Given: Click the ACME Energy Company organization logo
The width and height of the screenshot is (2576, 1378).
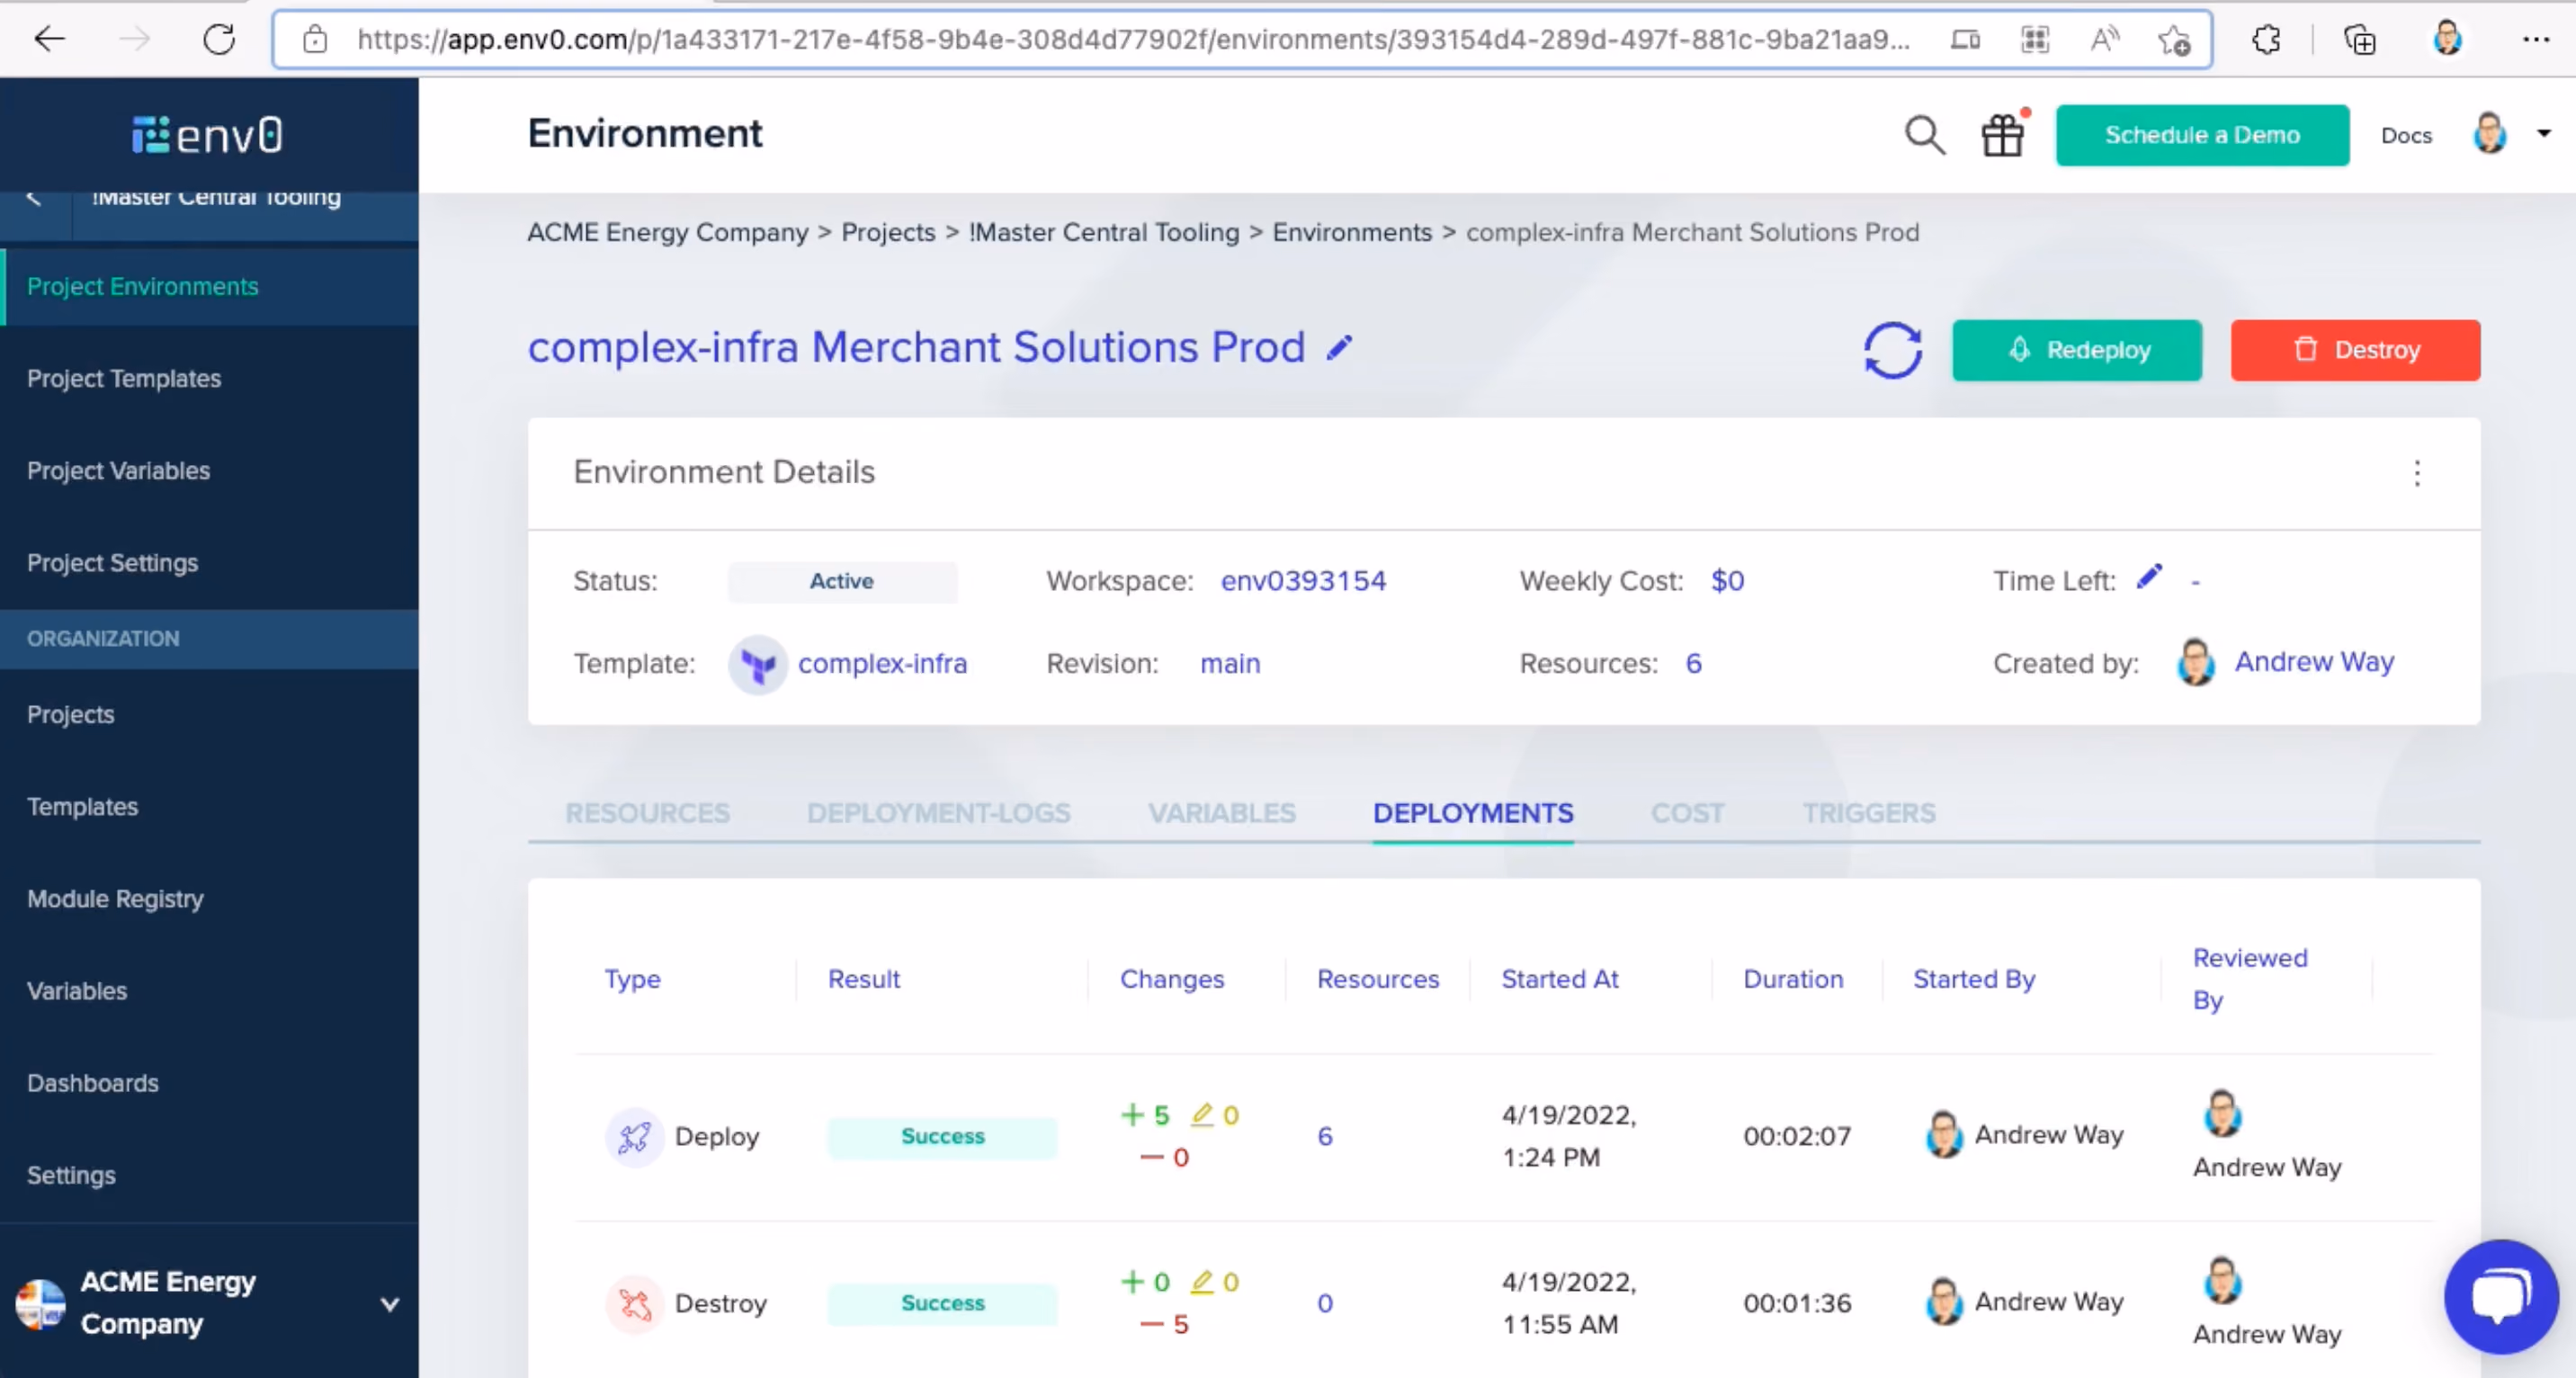Looking at the screenshot, I should (41, 1304).
